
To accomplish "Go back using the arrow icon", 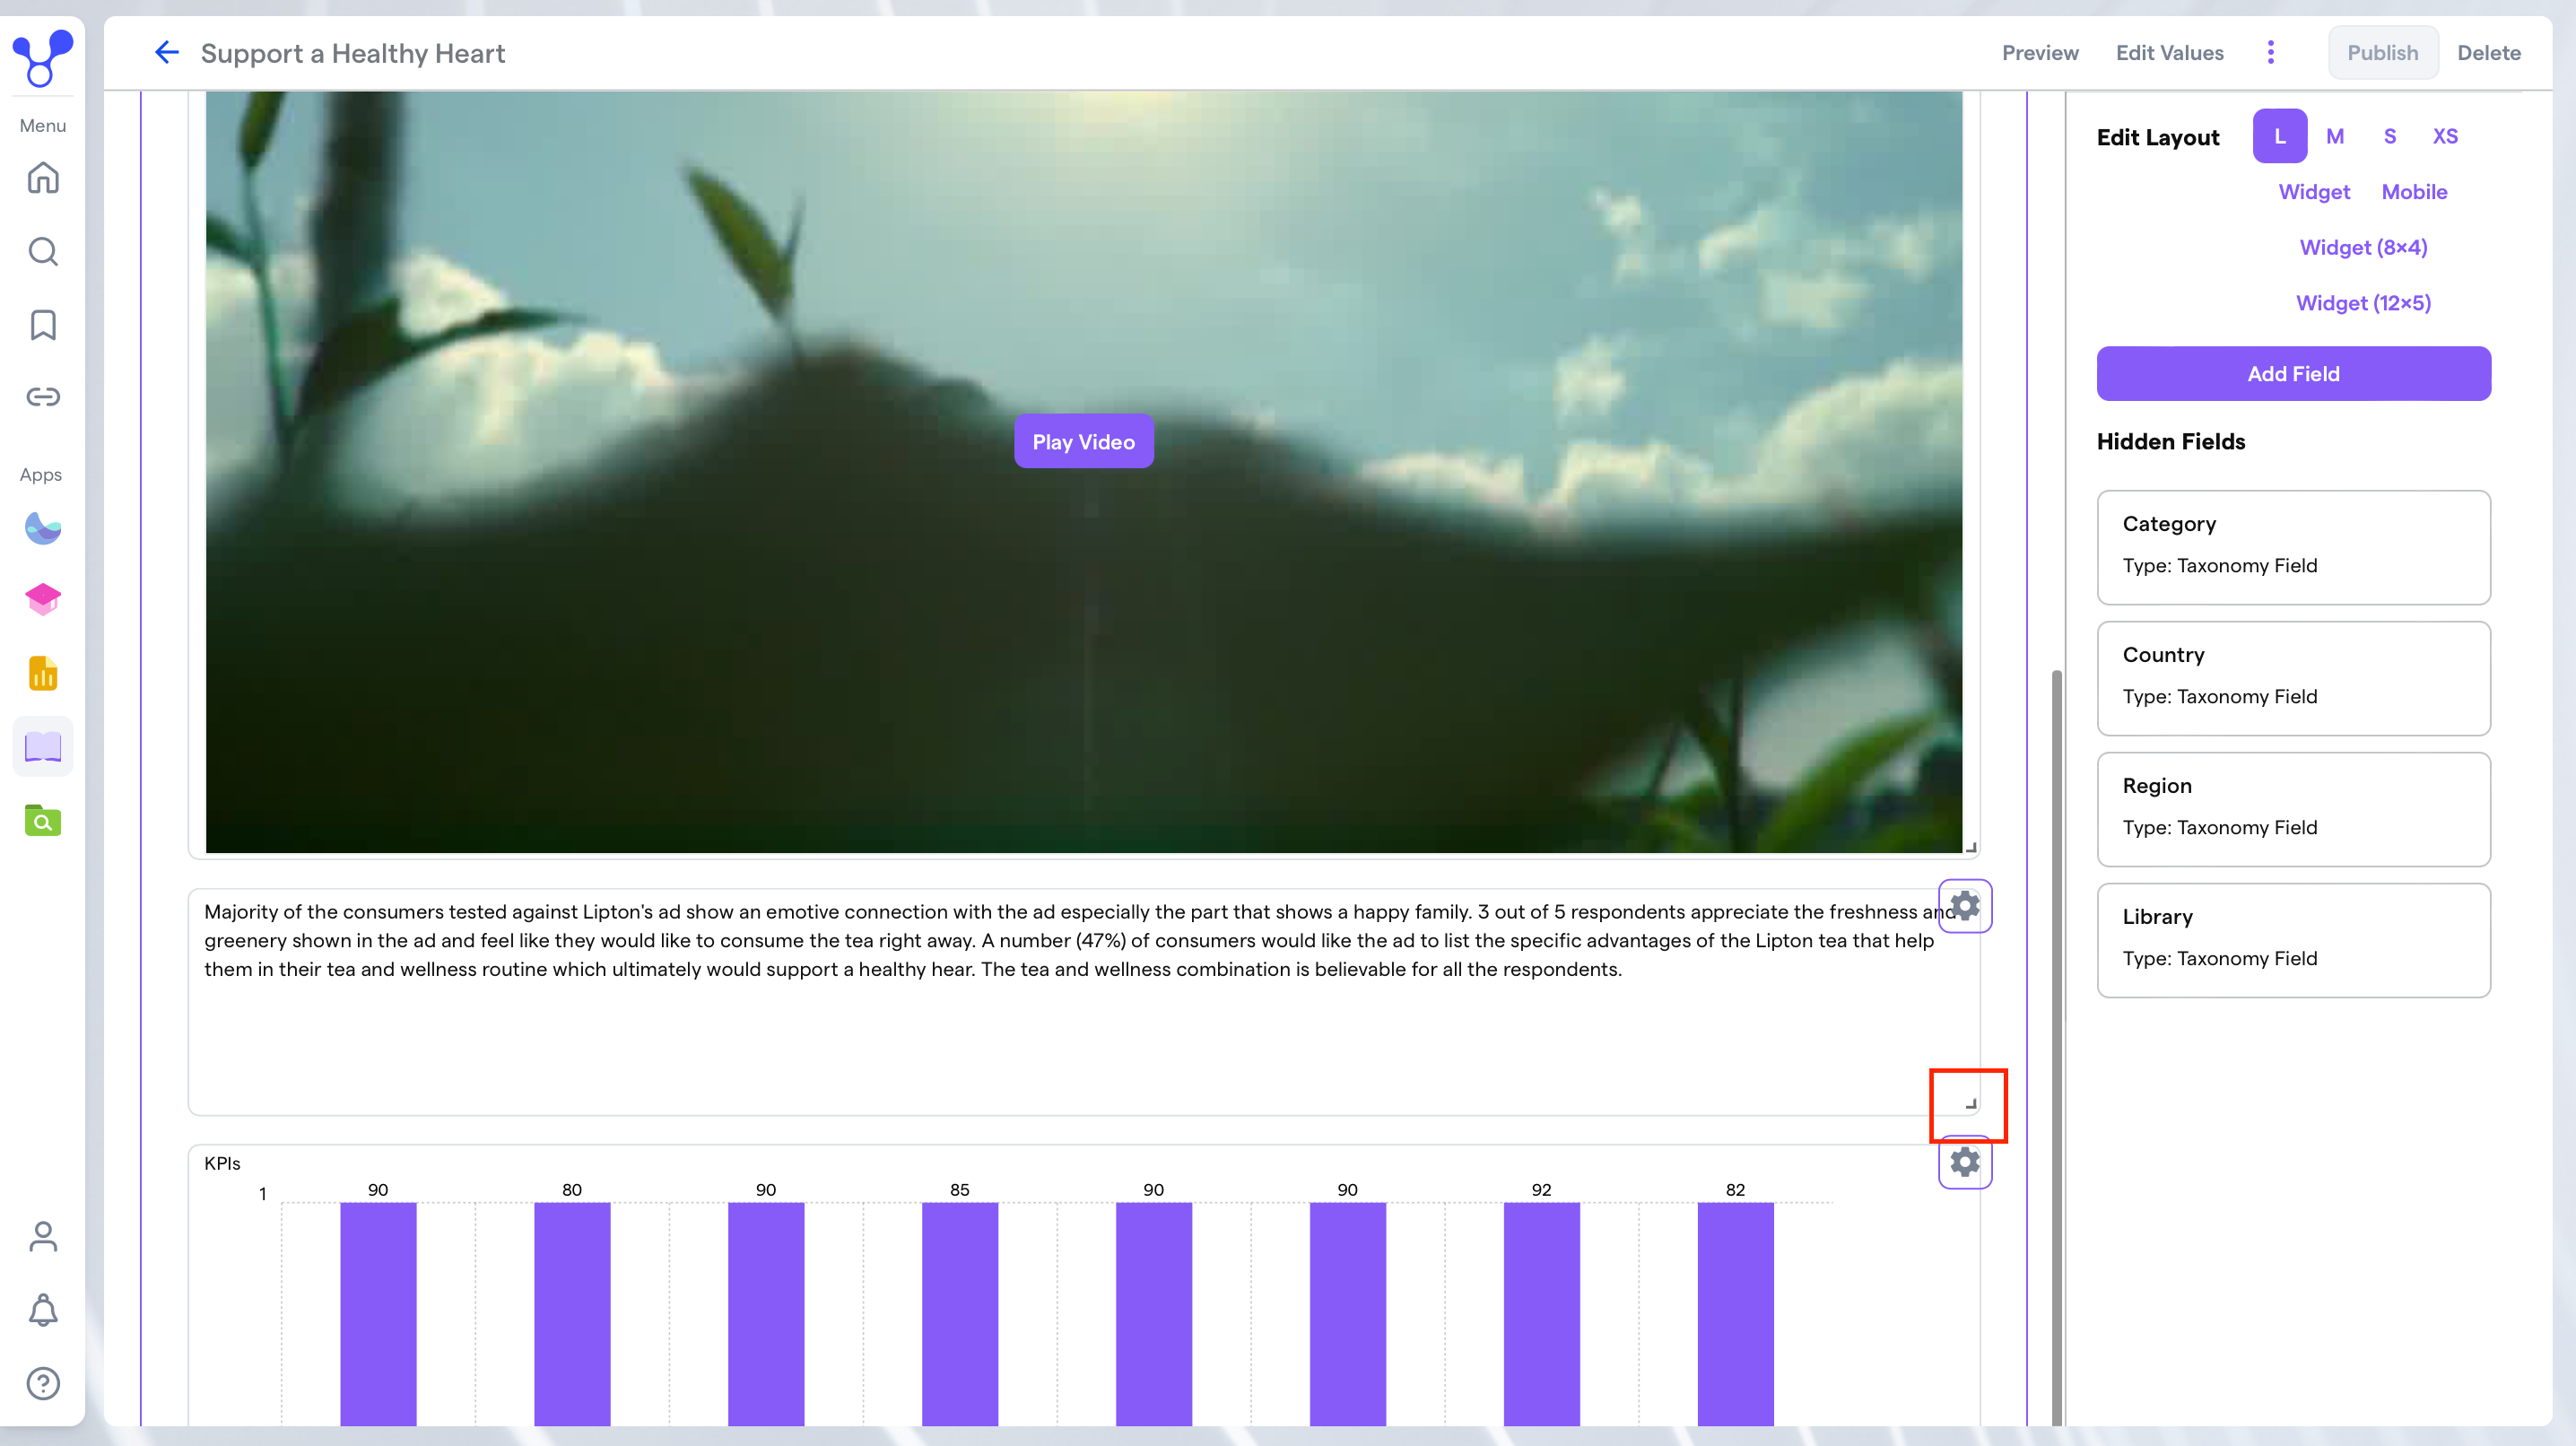I will [x=166, y=52].
